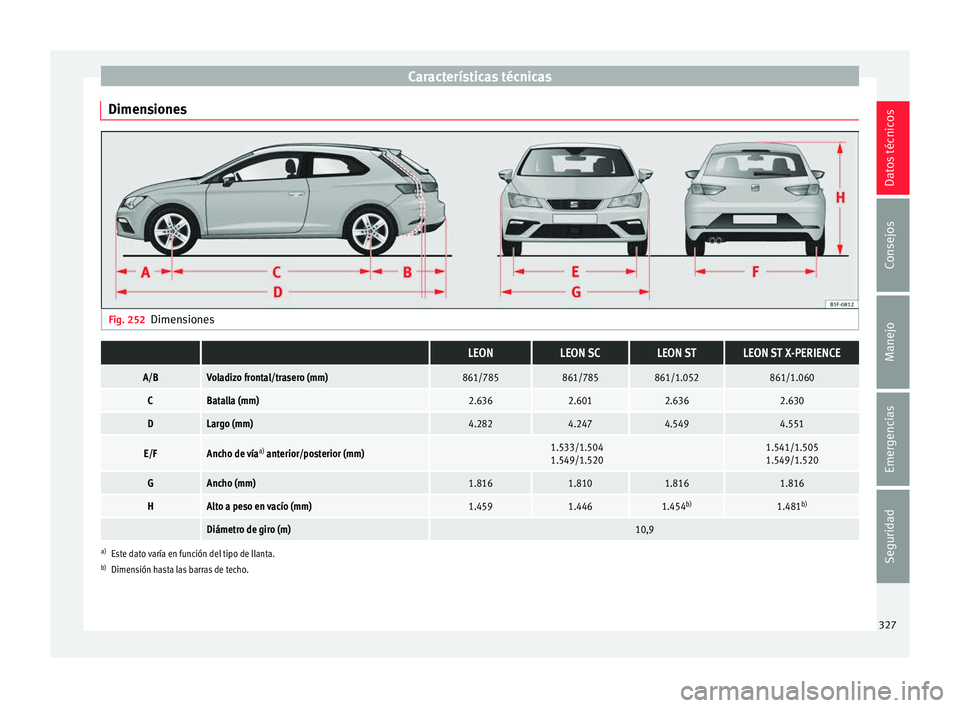Click the 10,9 turning diameter value
This screenshot has width=960, height=708.
[644, 529]
